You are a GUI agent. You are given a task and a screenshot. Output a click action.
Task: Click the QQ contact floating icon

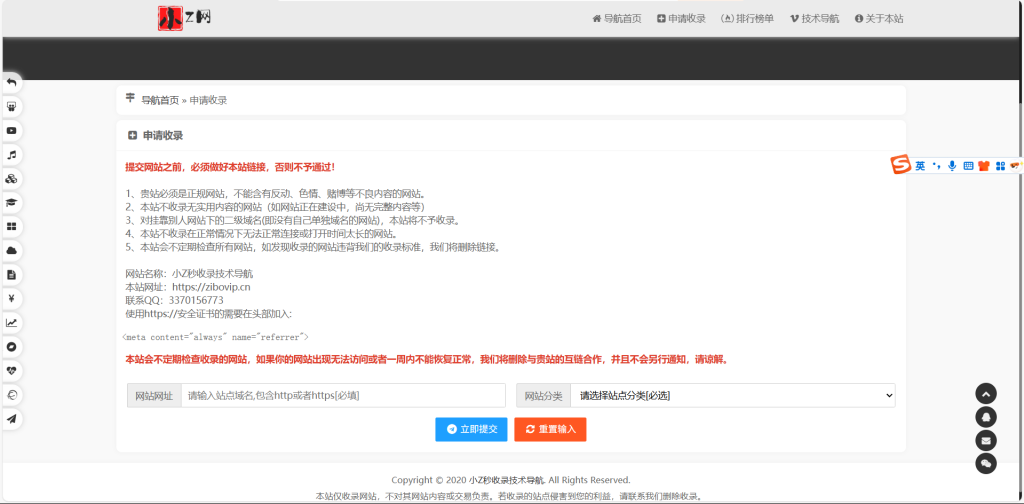986,417
